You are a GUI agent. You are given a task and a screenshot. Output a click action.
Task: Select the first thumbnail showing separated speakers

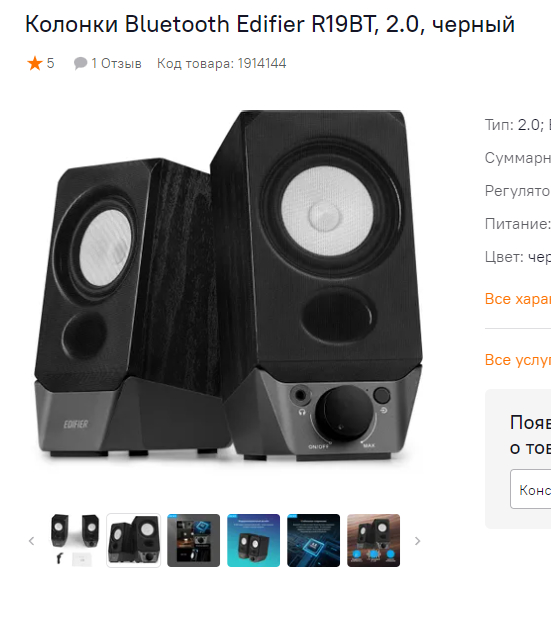click(74, 541)
